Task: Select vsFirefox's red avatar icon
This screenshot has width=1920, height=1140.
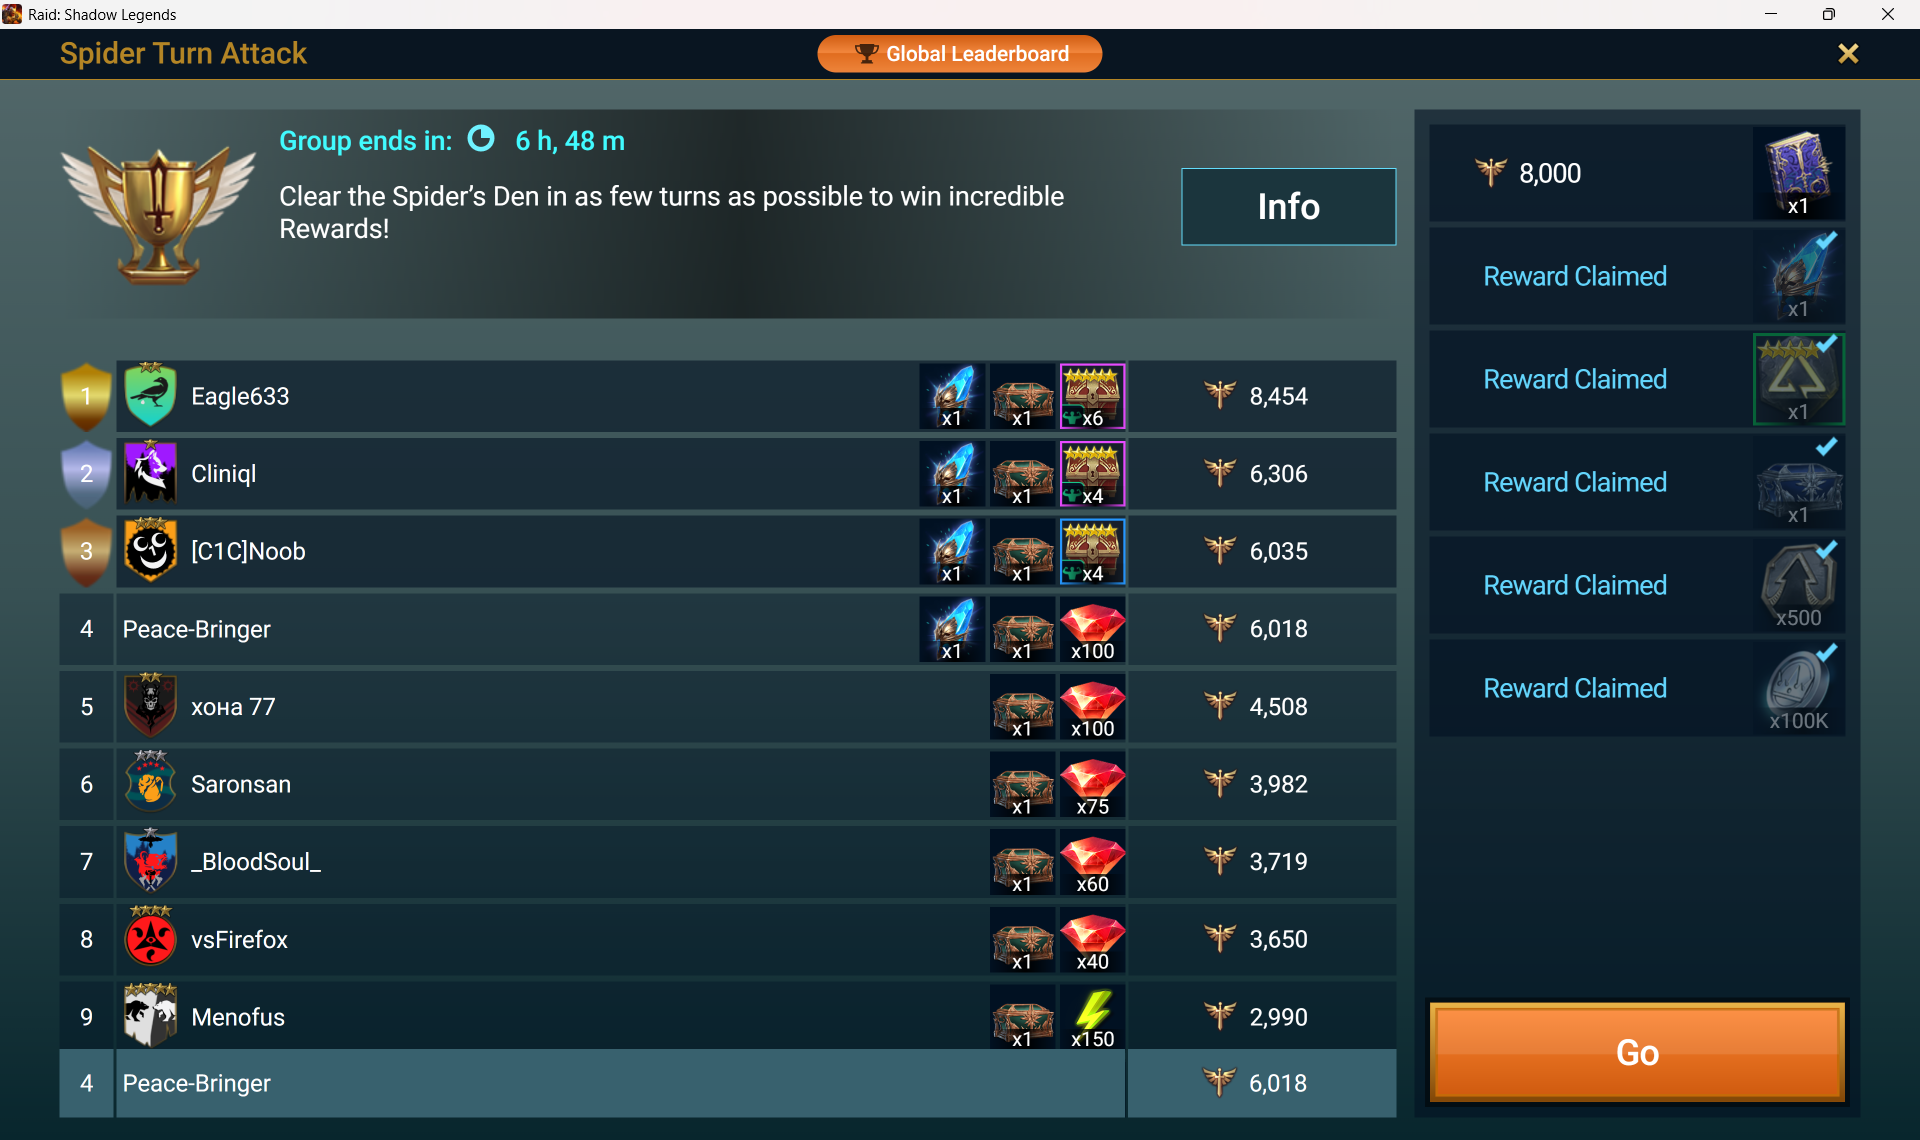Action: (x=150, y=939)
